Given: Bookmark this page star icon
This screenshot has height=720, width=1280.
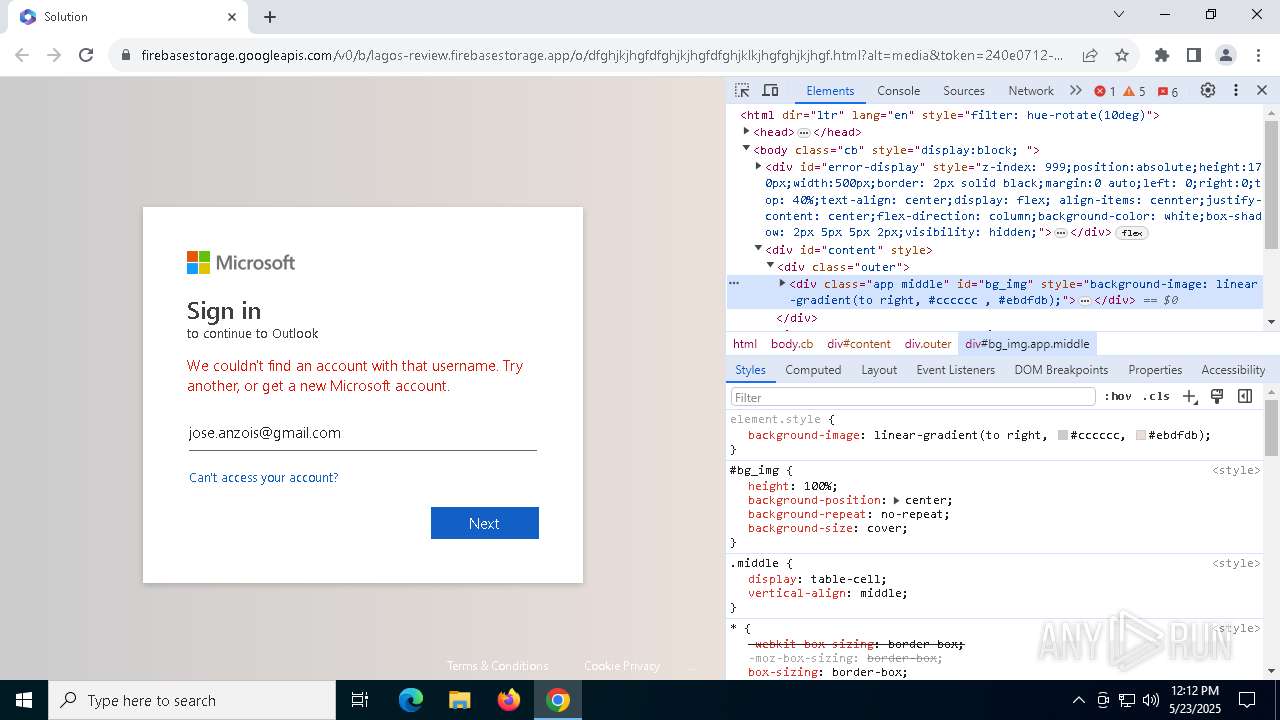Looking at the screenshot, I should [1122, 55].
